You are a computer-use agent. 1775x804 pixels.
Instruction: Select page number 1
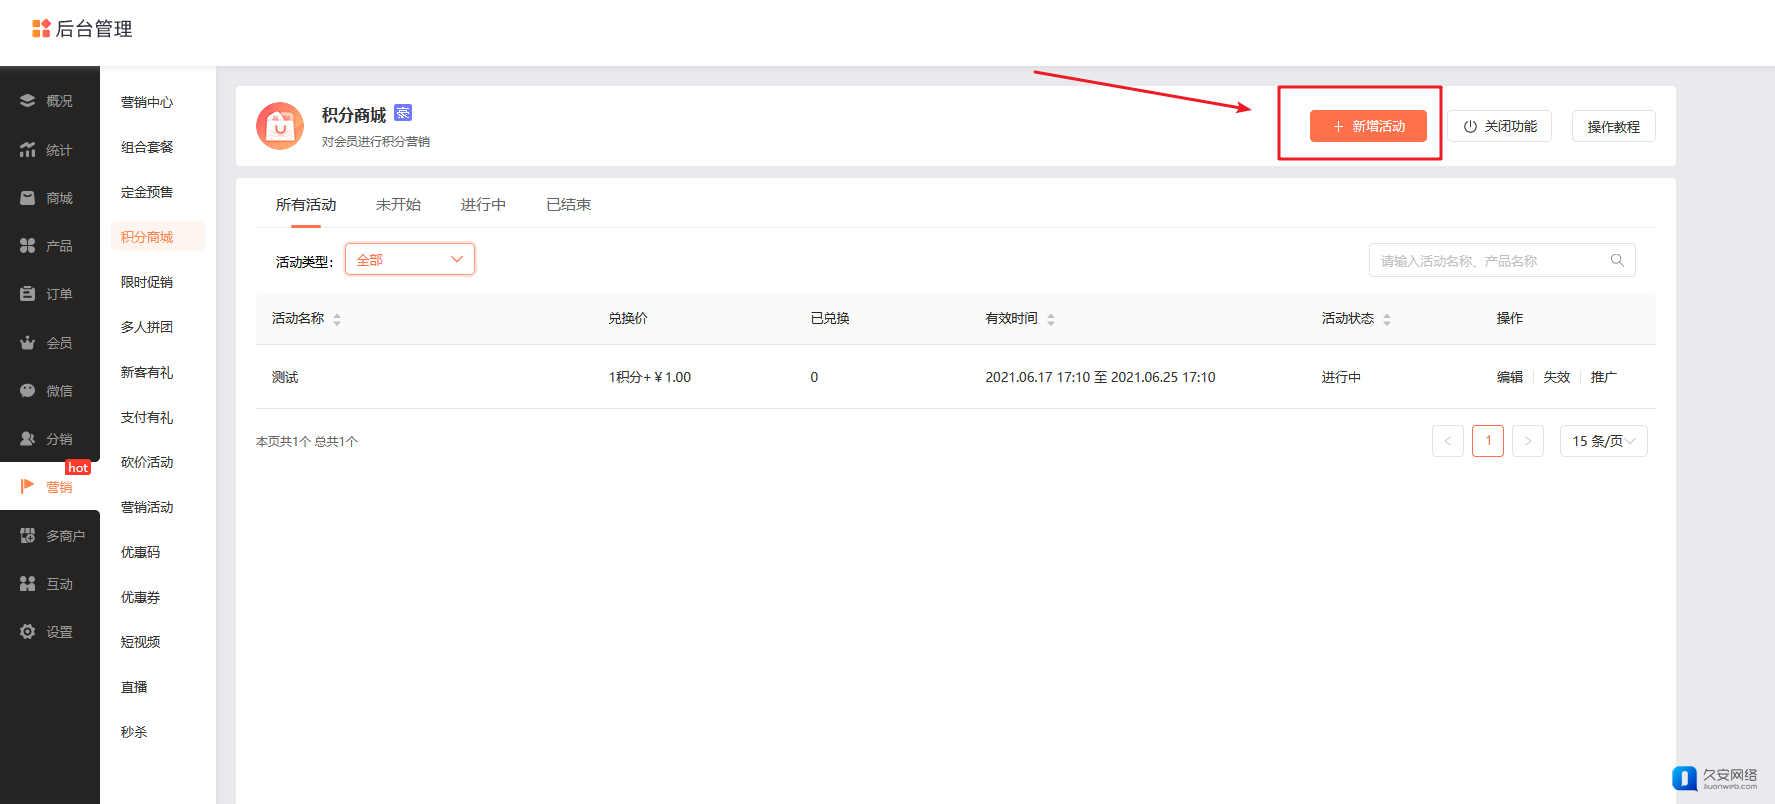click(x=1488, y=441)
